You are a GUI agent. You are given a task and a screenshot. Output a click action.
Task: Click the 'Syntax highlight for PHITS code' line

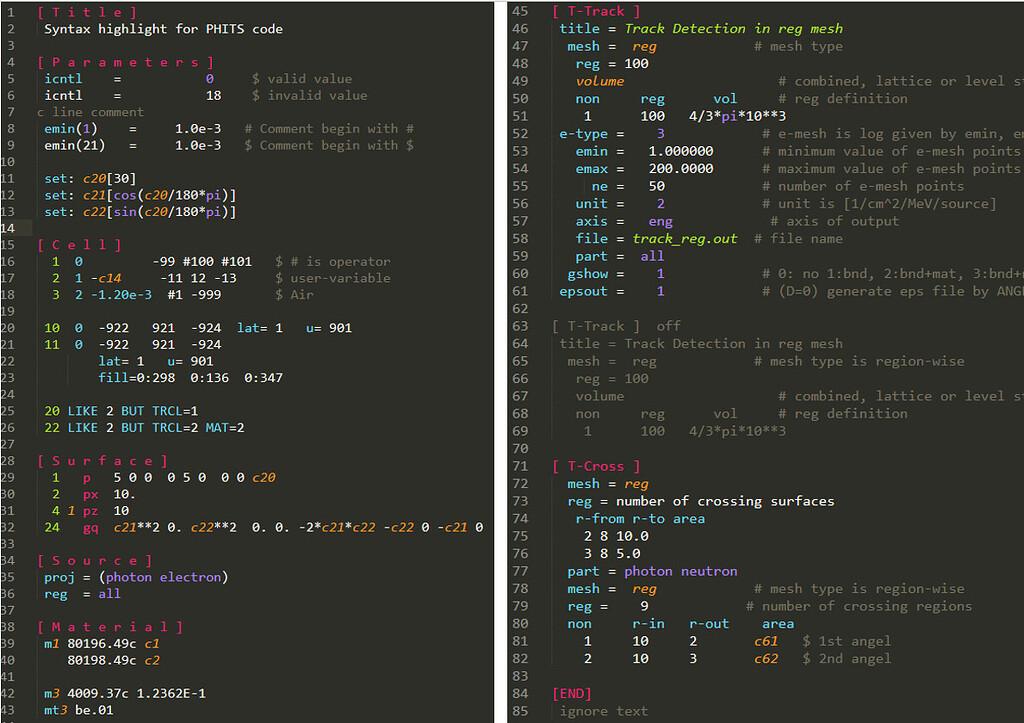click(x=163, y=29)
